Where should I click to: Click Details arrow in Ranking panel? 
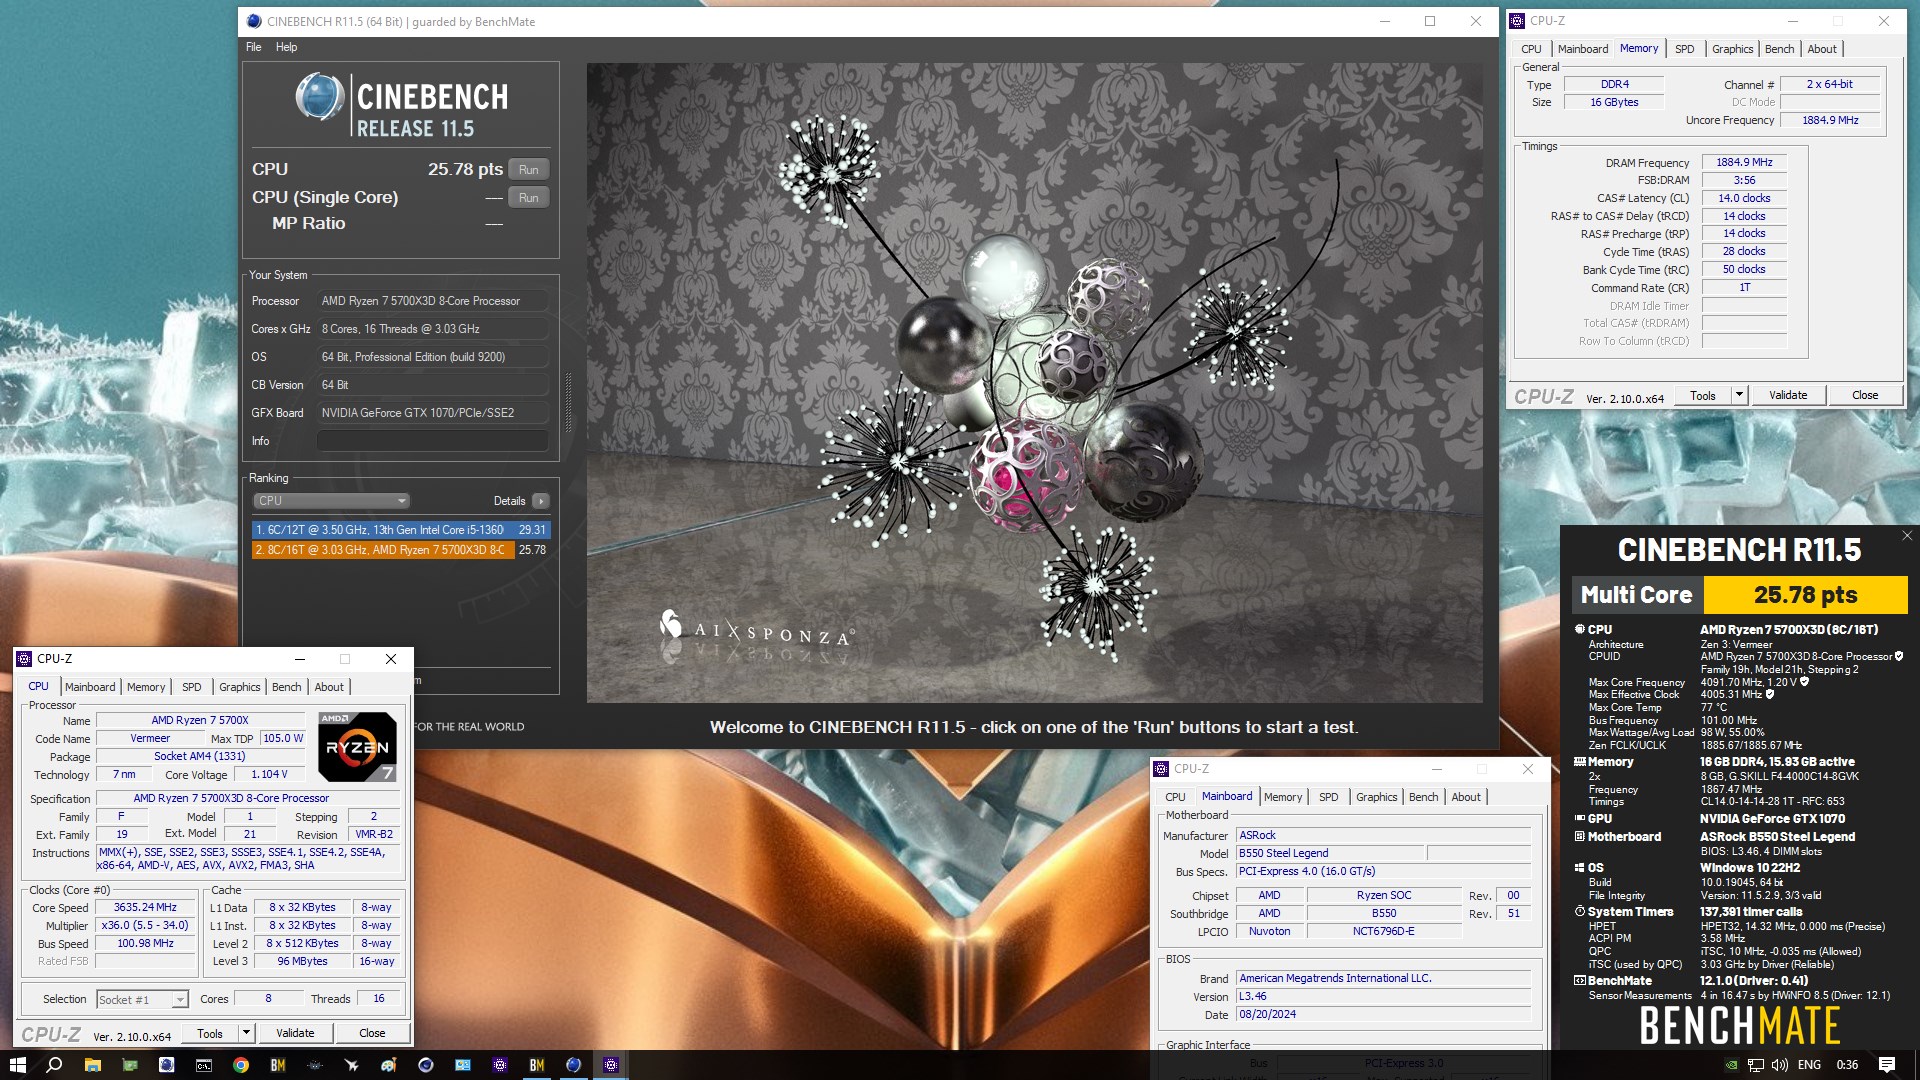point(541,501)
